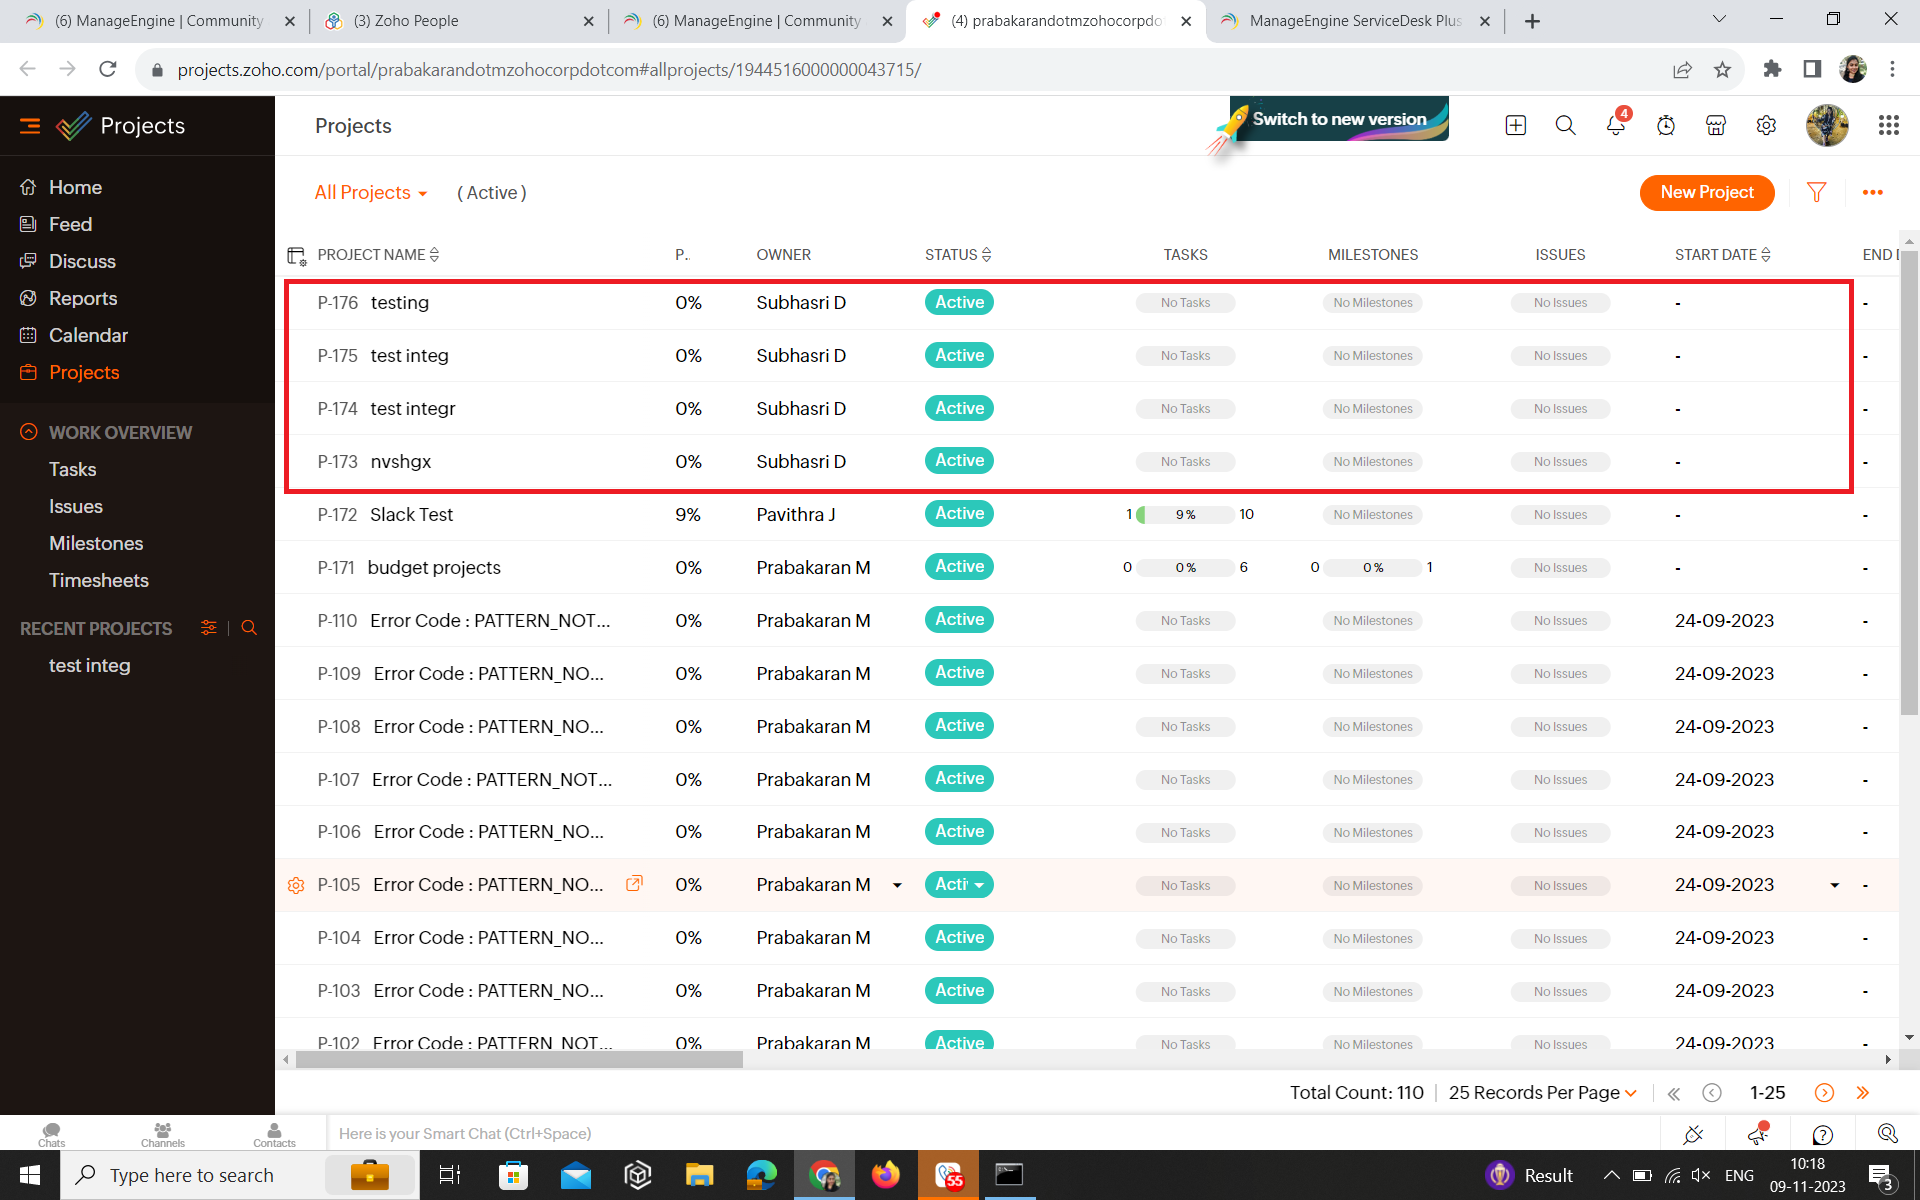This screenshot has height=1200, width=1920.
Task: Open the project filter funnel icon
Action: (1816, 192)
